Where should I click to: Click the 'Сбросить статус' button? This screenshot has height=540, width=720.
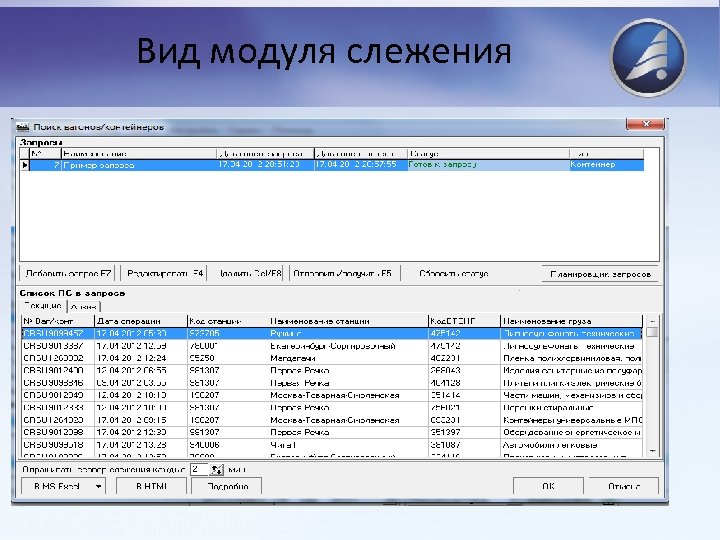click(x=454, y=274)
